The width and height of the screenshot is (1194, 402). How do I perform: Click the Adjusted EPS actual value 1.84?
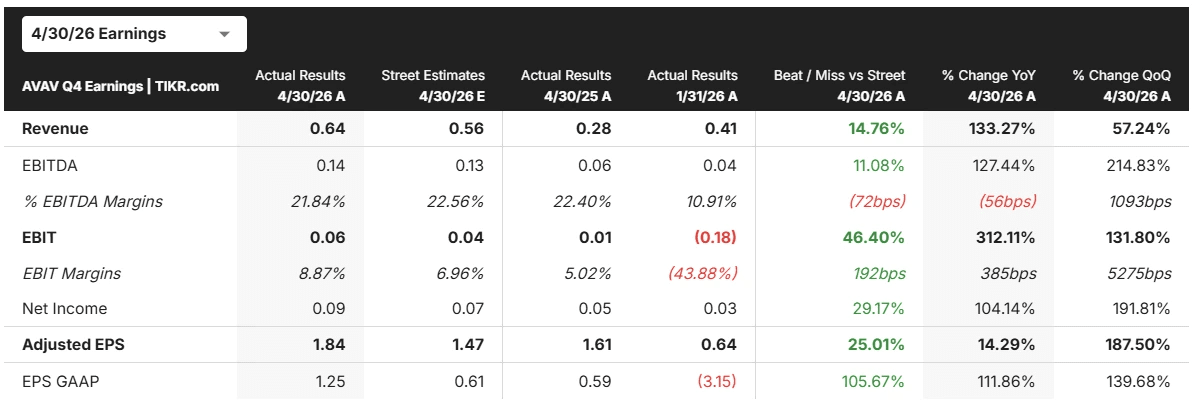click(x=330, y=344)
